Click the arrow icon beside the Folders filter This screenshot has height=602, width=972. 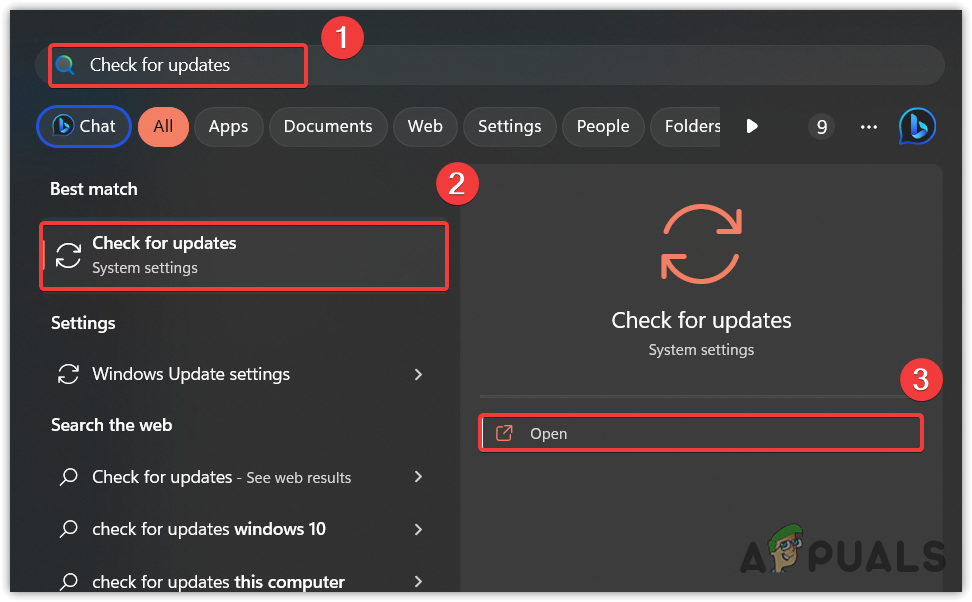[752, 125]
